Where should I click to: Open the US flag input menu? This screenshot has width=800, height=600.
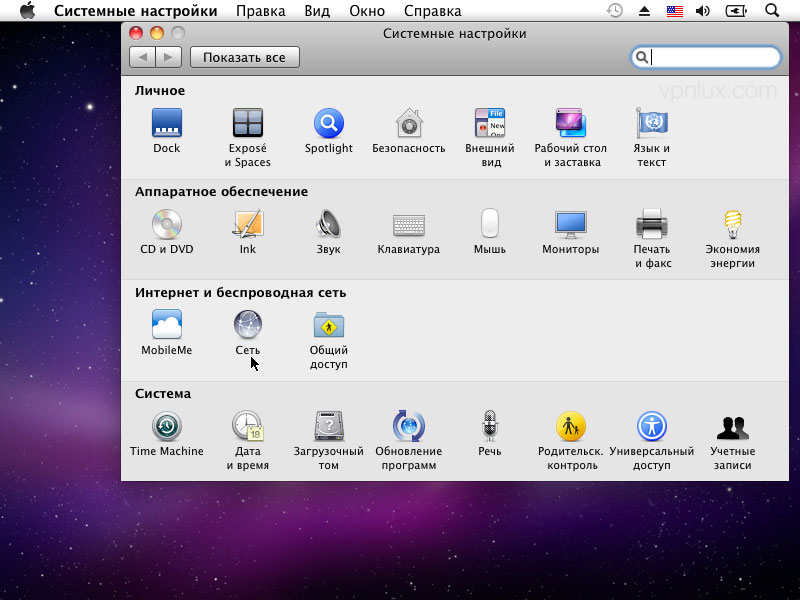coord(674,11)
